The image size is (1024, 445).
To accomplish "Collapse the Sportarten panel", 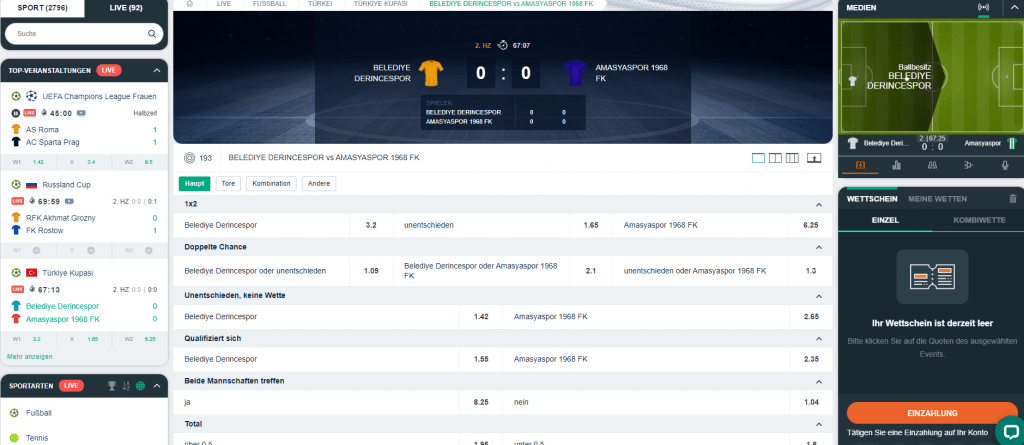I will 157,386.
